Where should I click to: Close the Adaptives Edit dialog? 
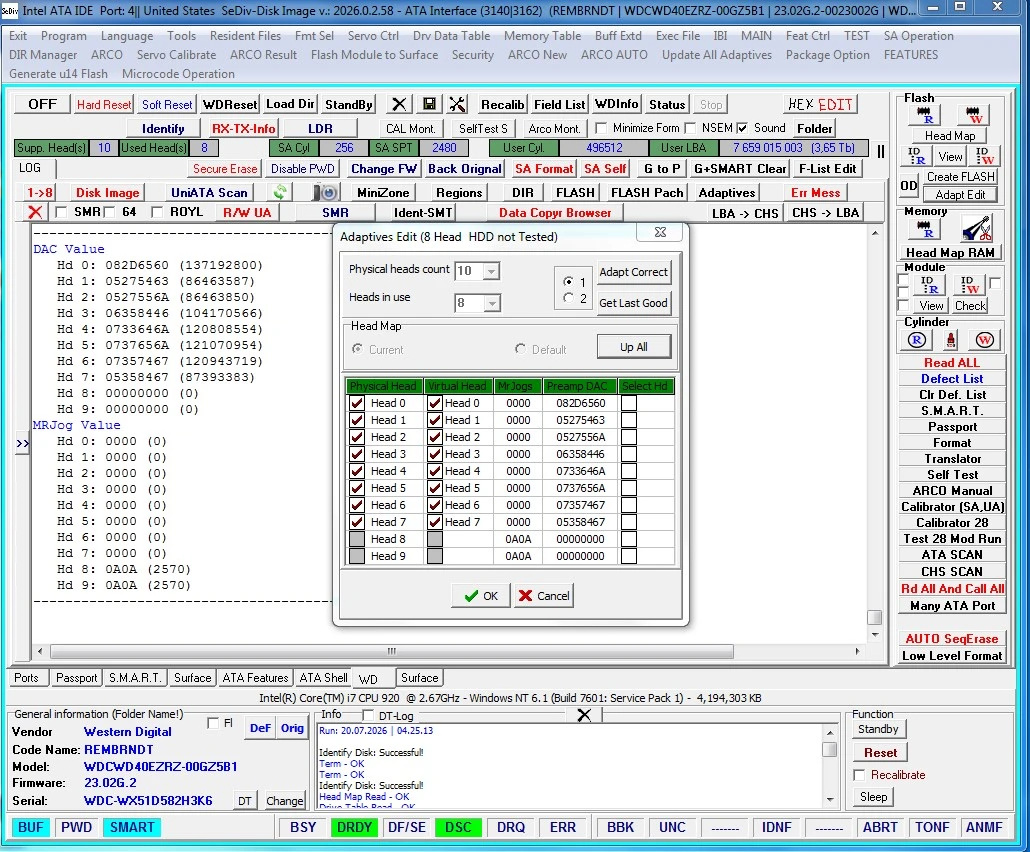(x=661, y=232)
